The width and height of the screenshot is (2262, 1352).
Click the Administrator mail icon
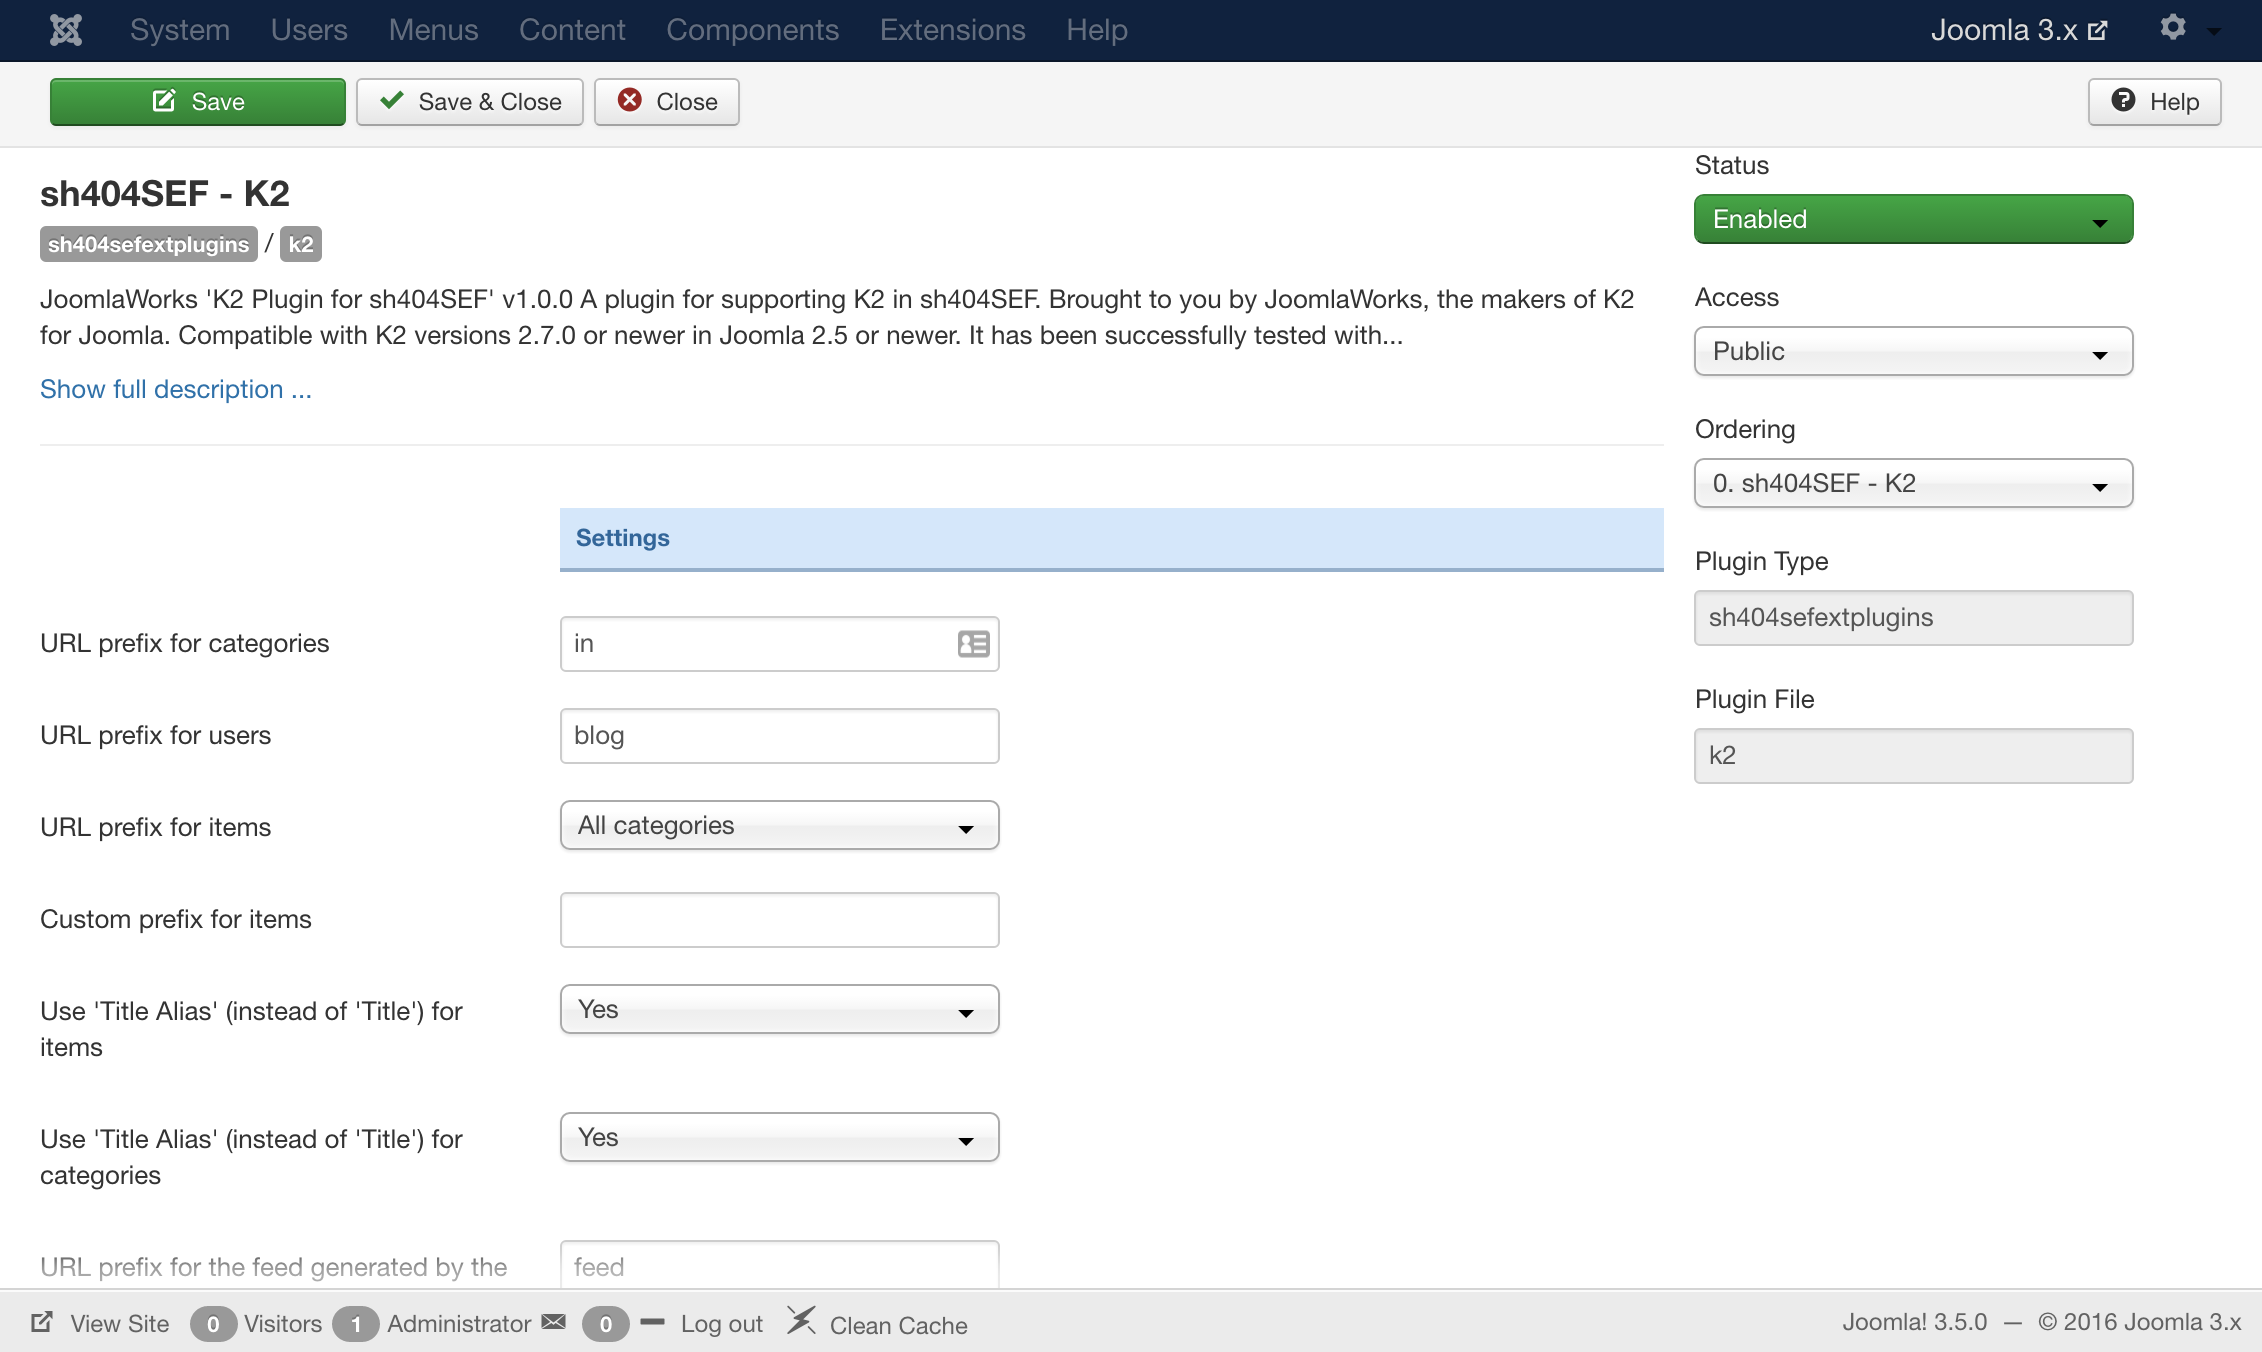[x=555, y=1325]
